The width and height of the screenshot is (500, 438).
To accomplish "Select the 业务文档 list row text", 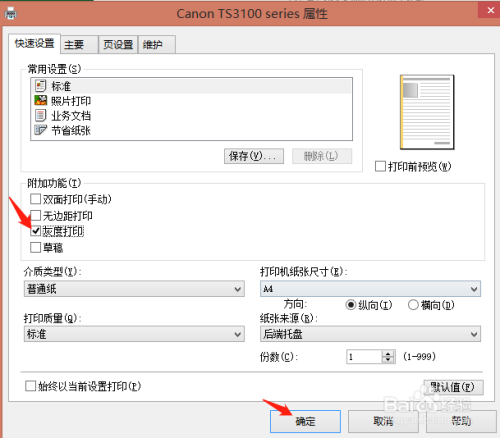I will [71, 116].
